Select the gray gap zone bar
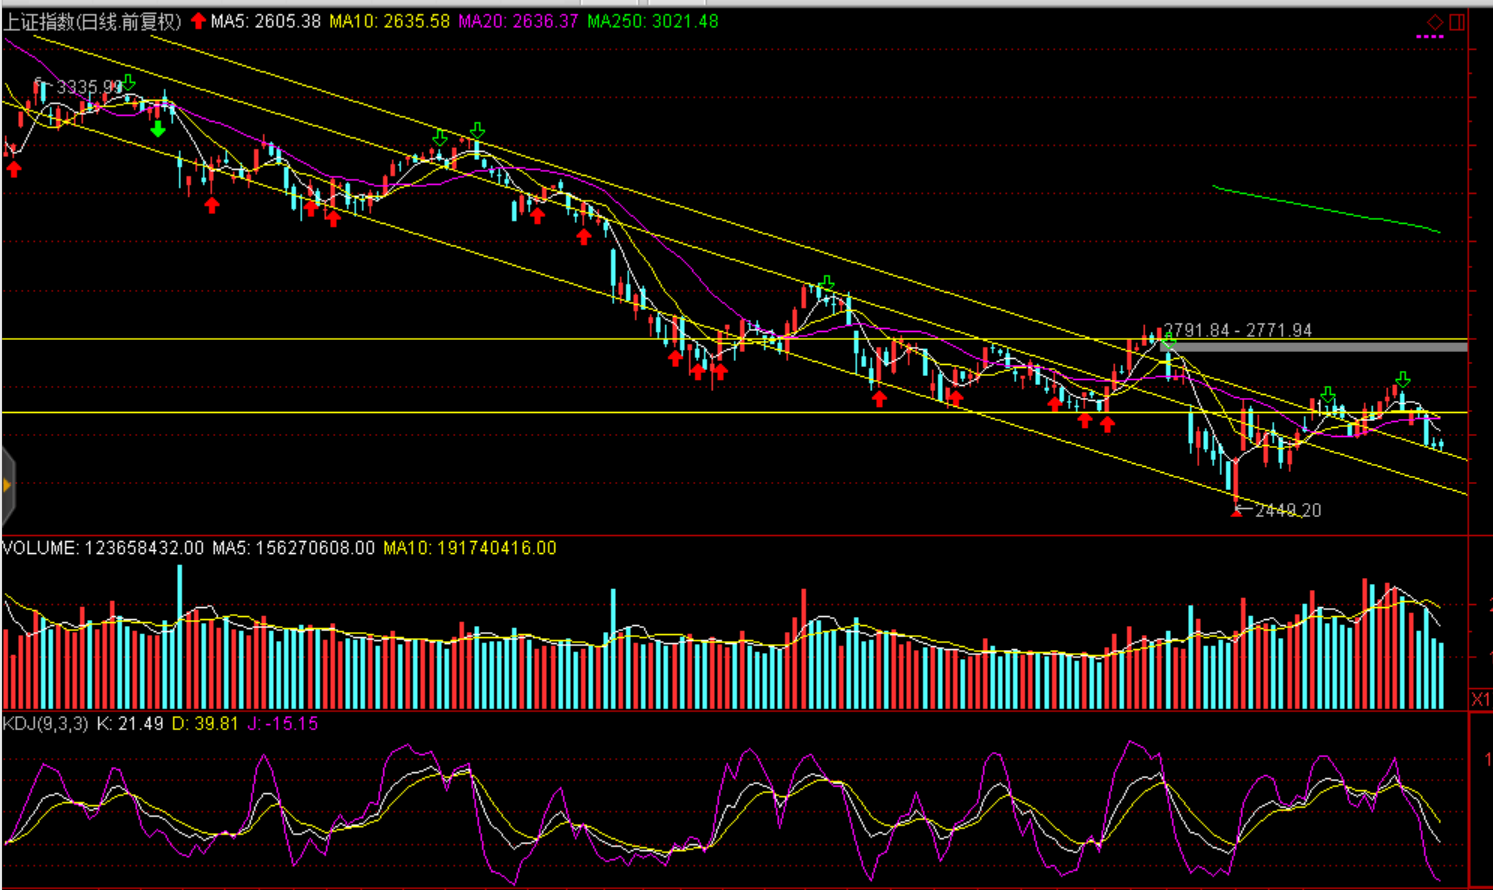The height and width of the screenshot is (890, 1493). 1320,347
